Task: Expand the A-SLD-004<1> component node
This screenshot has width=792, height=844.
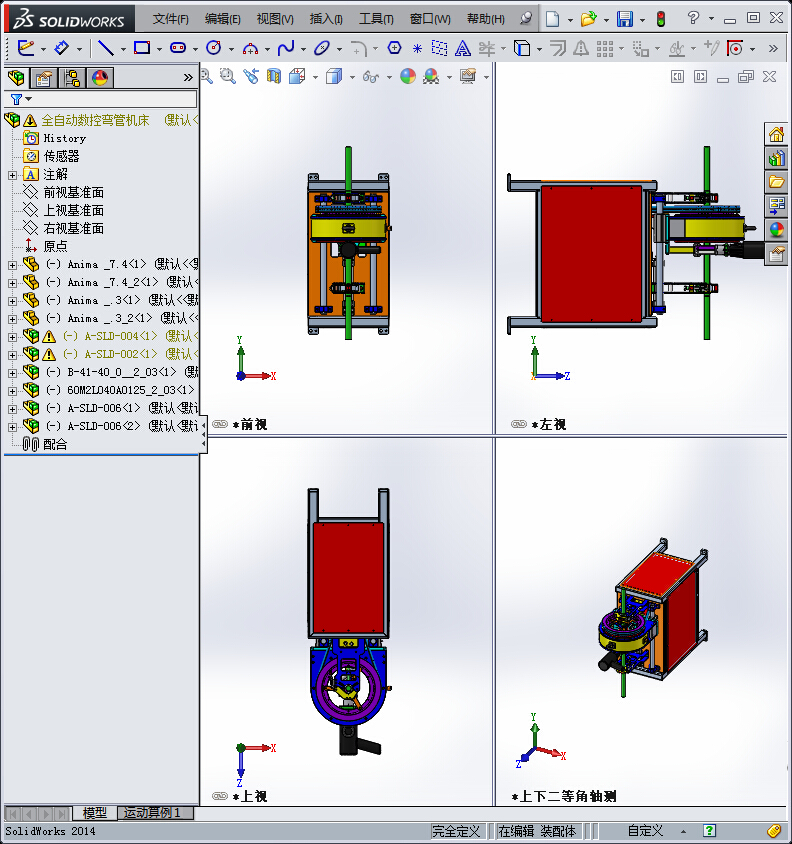Action: (x=12, y=337)
